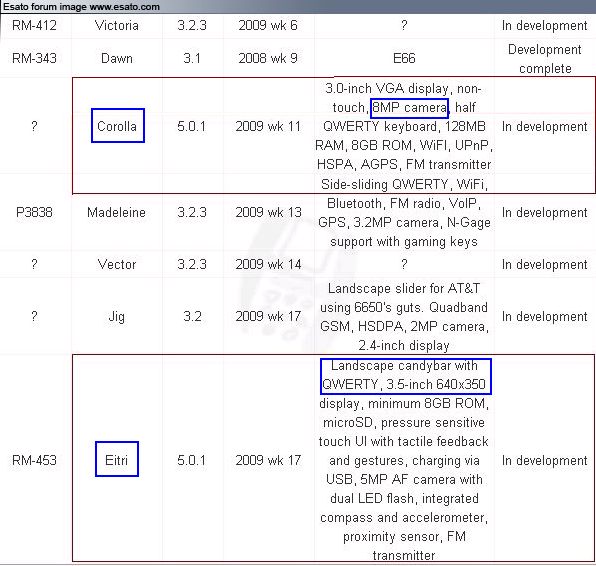Image resolution: width=596 pixels, height=566 pixels.
Task: Select the Madeleine codename cell
Action: pyautogui.click(x=116, y=212)
